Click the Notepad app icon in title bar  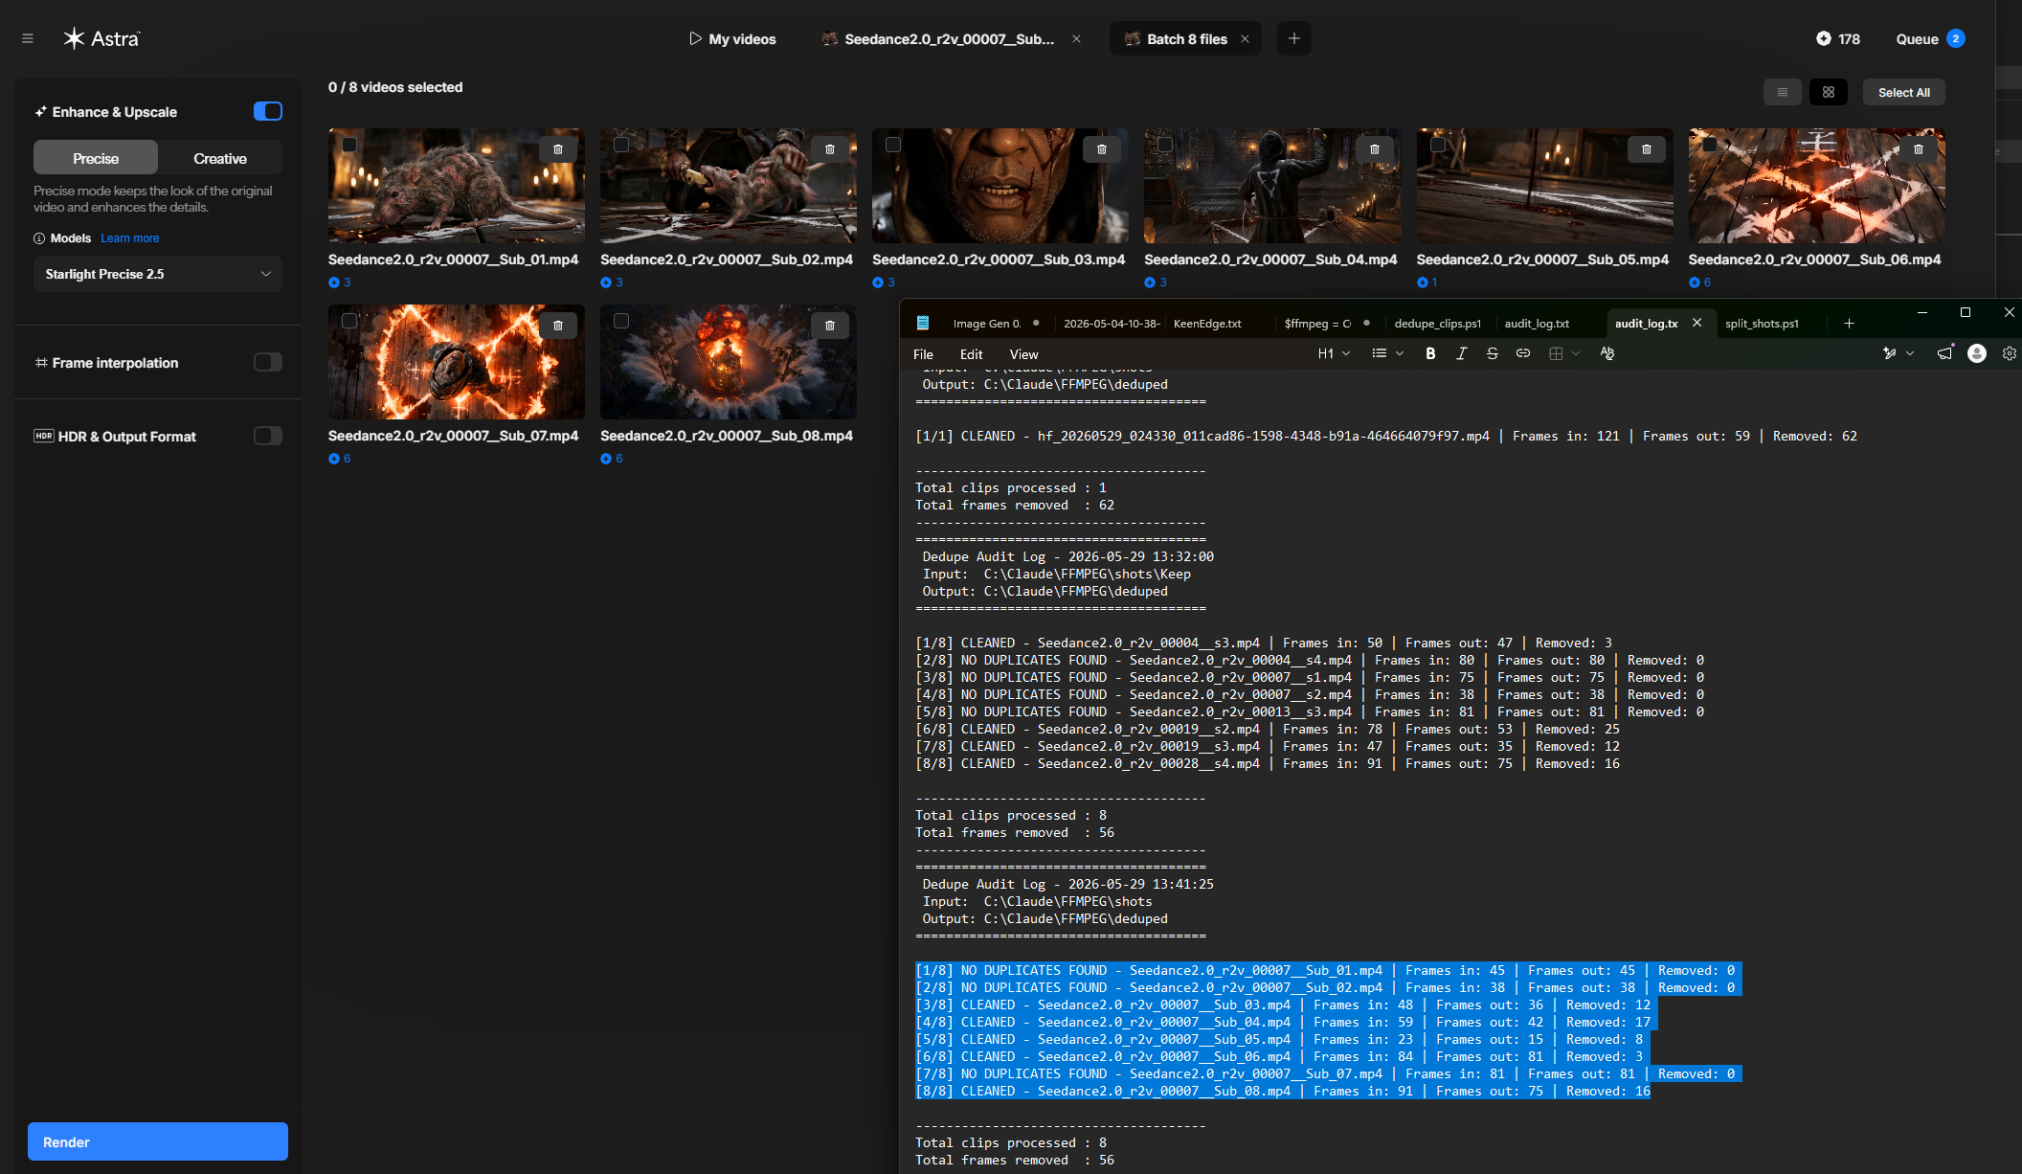[922, 323]
